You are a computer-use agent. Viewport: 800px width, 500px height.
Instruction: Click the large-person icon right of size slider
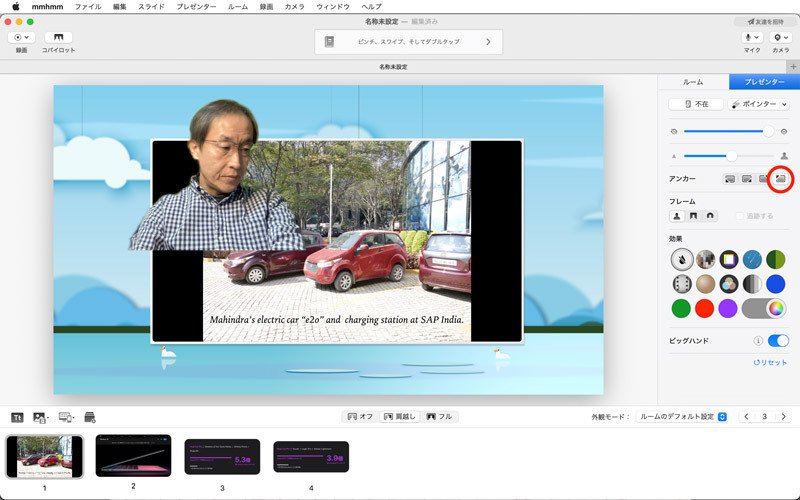pos(784,156)
